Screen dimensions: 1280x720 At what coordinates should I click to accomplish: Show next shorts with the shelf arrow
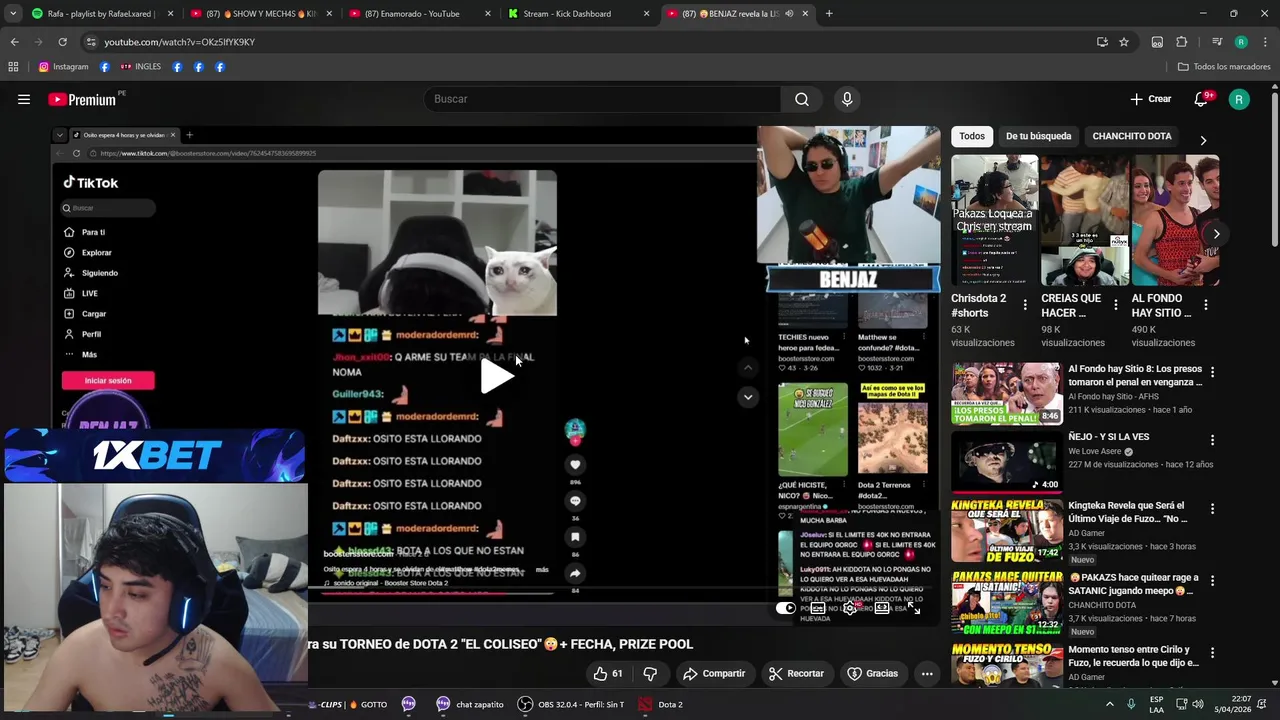(x=1216, y=234)
